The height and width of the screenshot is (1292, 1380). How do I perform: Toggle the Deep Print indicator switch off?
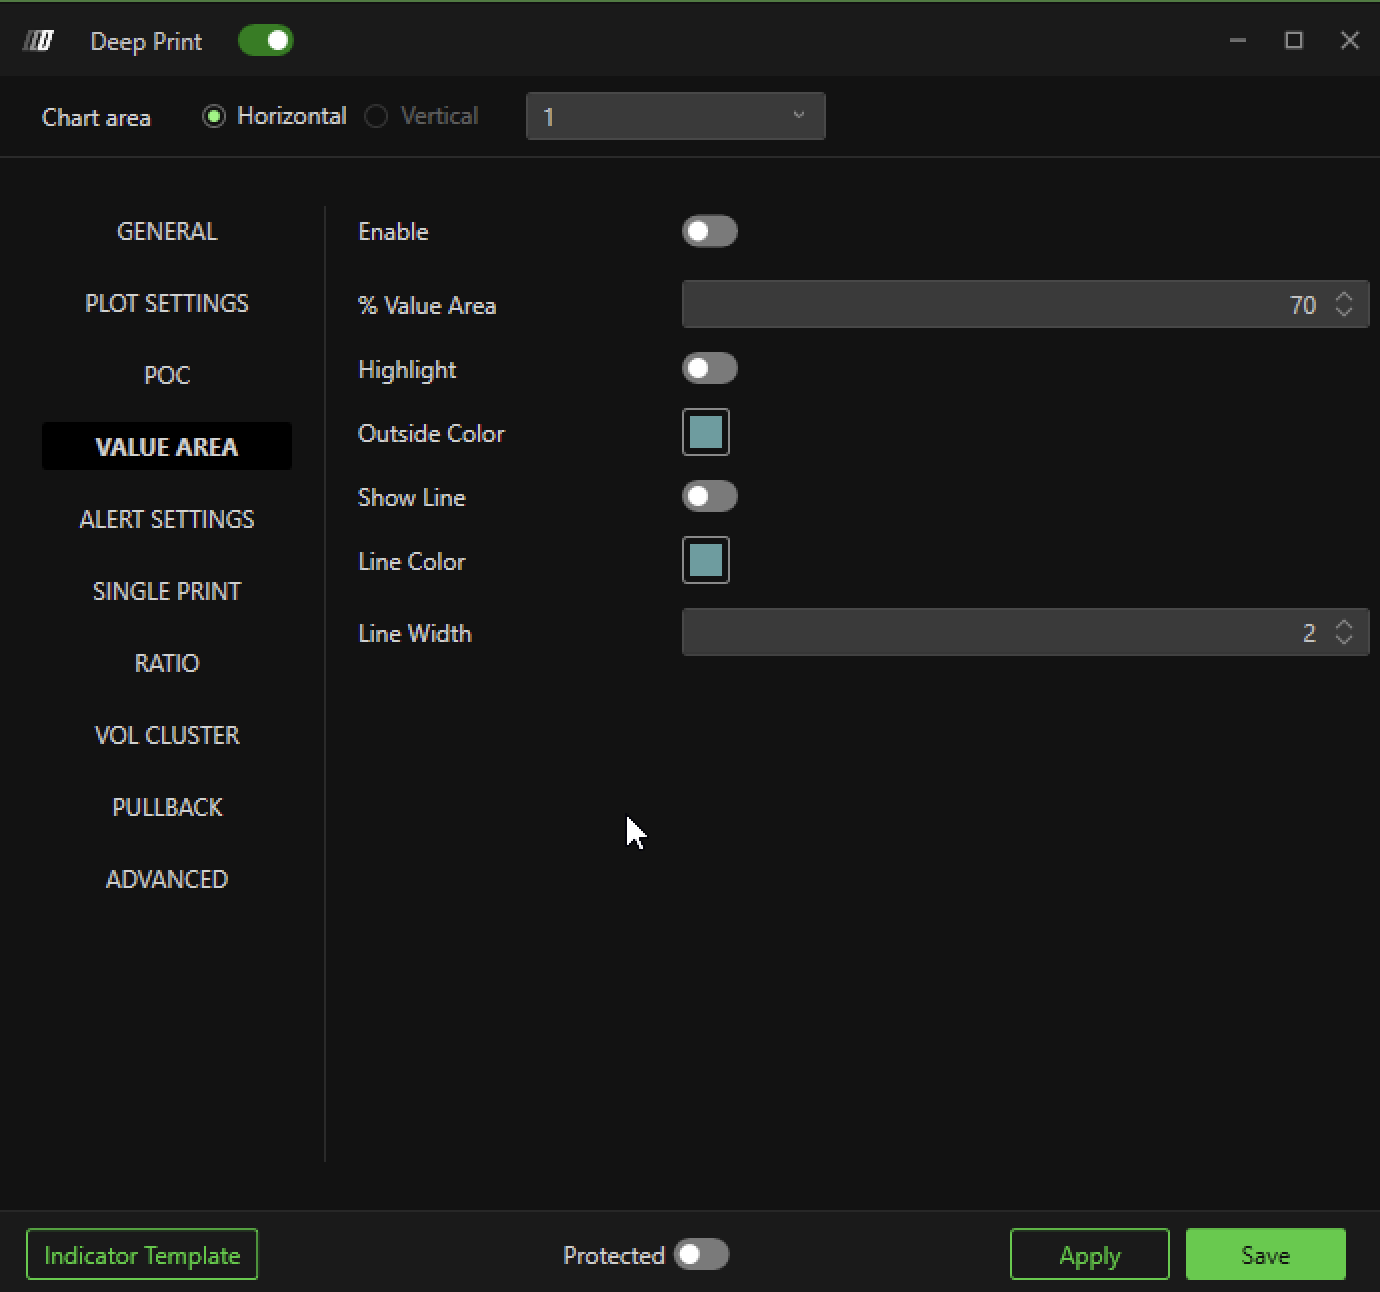[265, 41]
